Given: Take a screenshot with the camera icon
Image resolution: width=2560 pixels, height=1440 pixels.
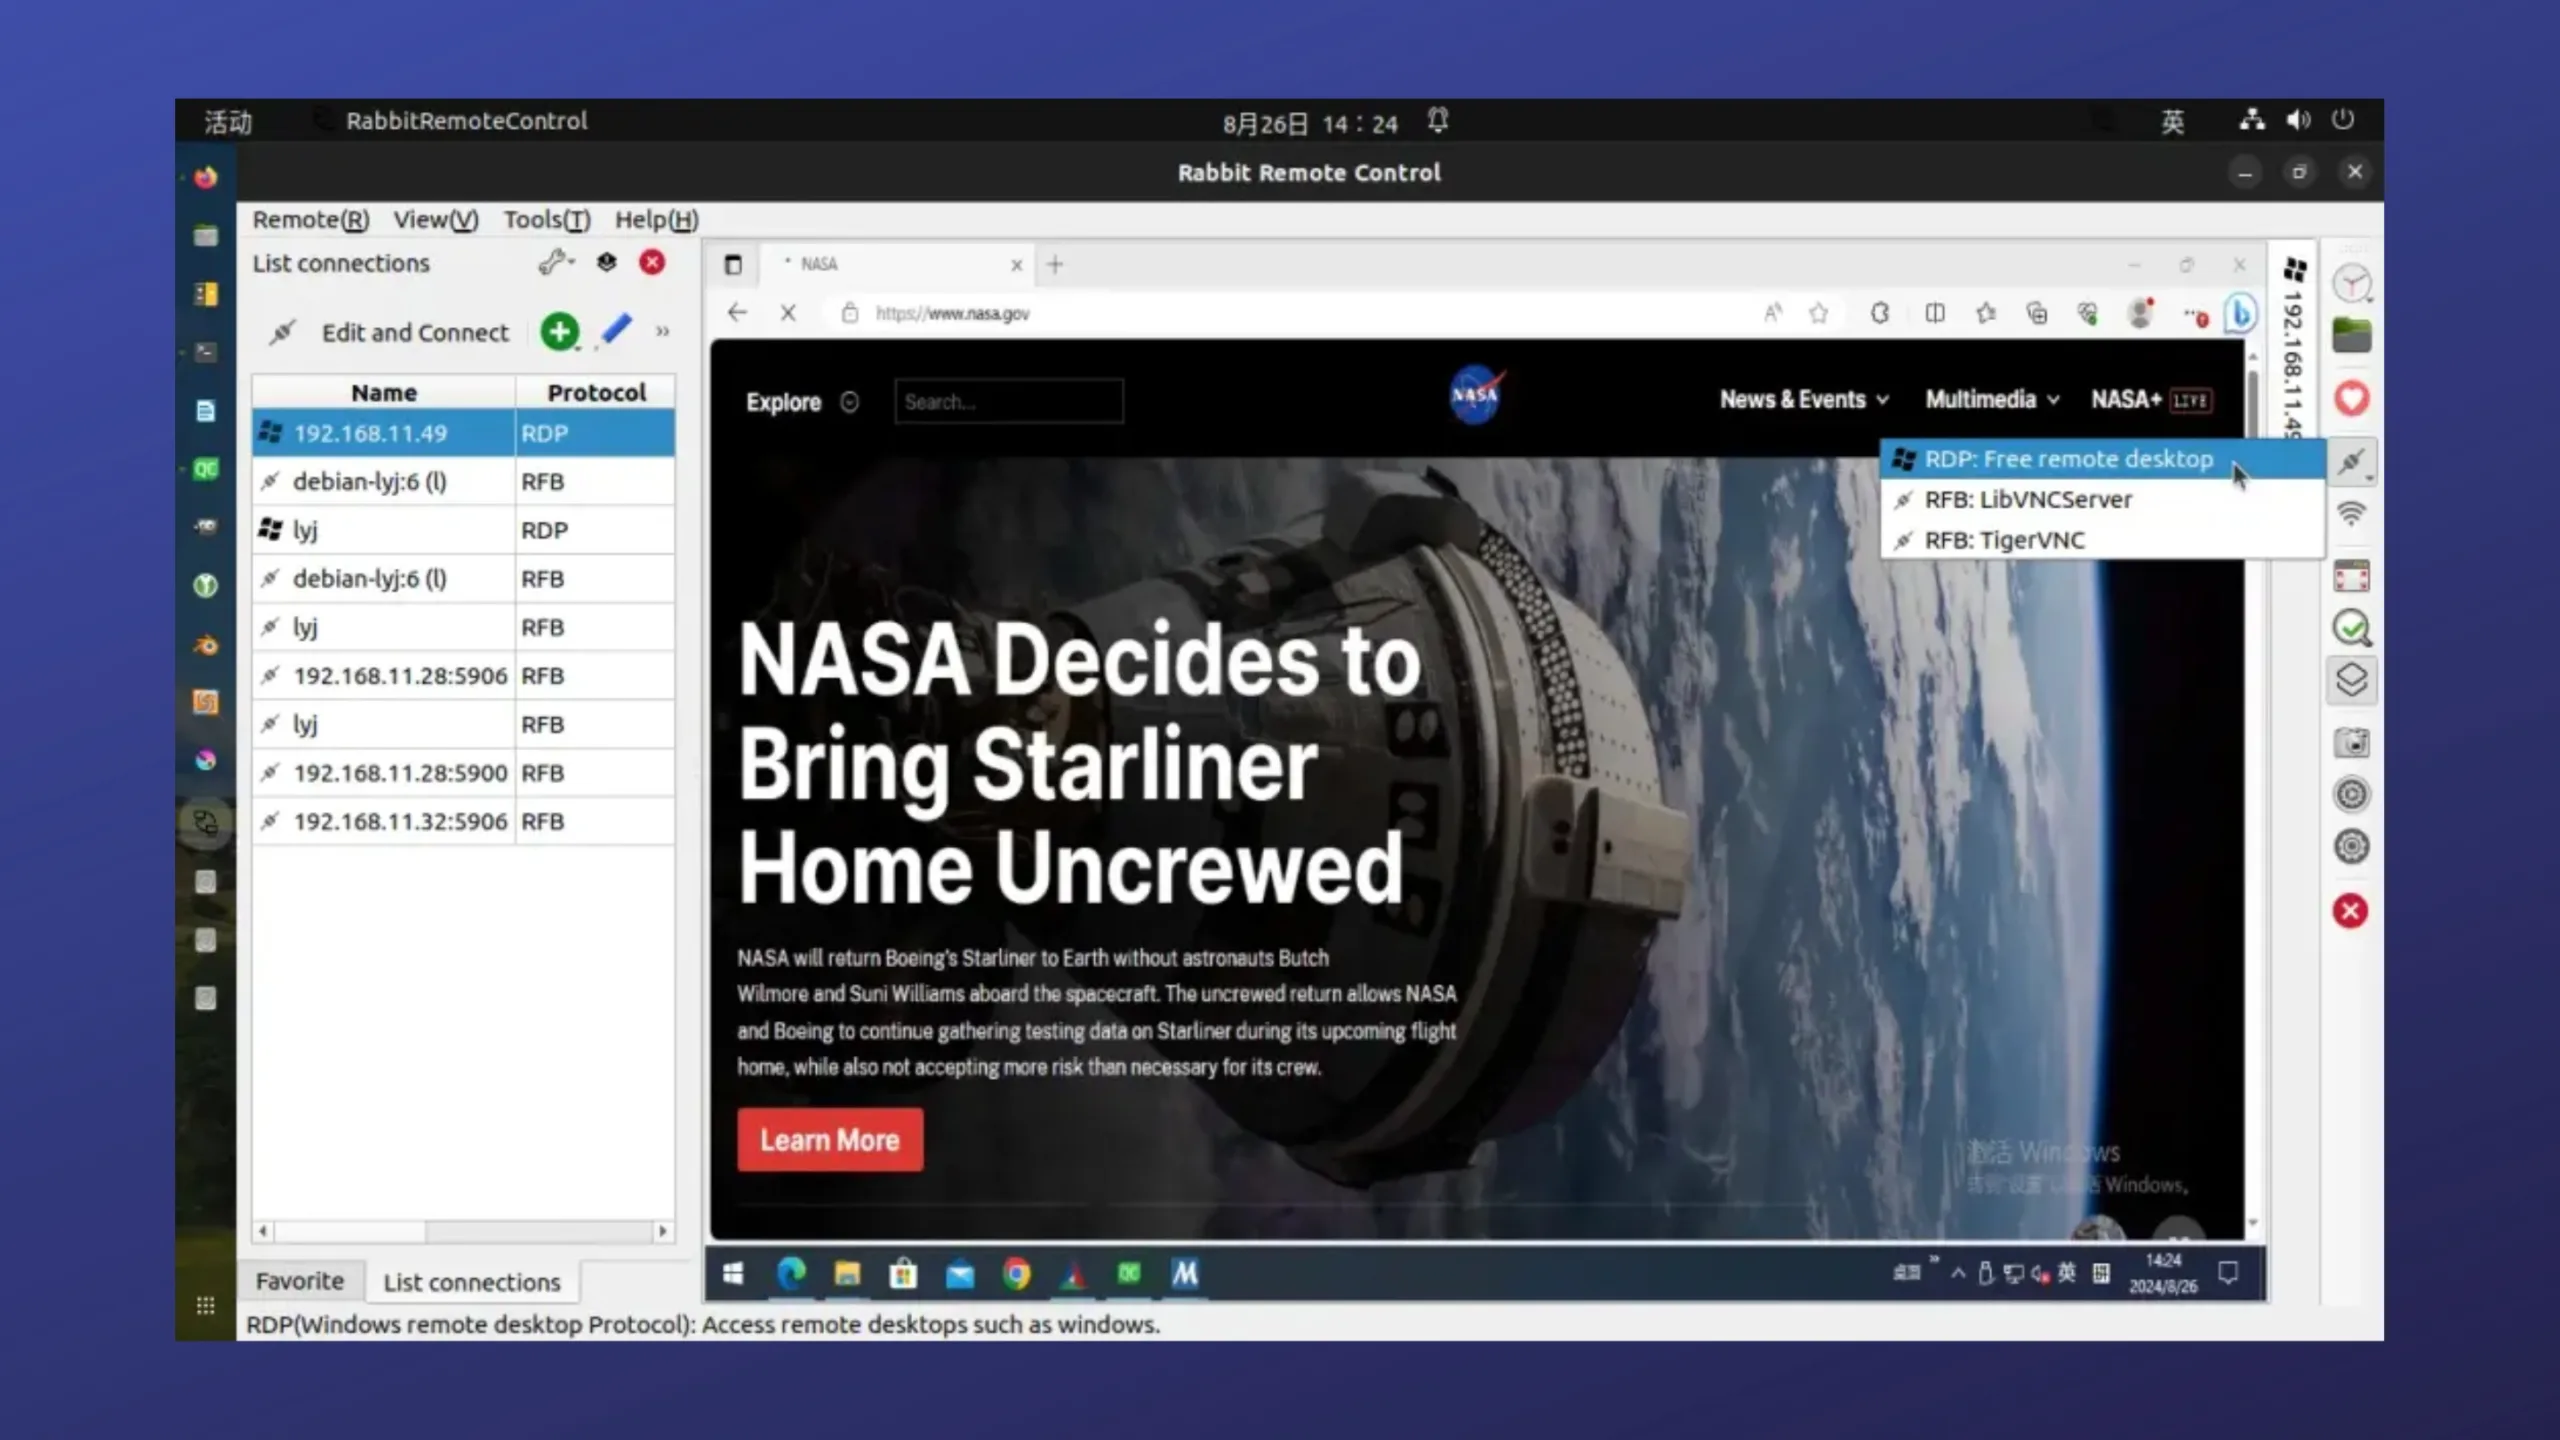Looking at the screenshot, I should tap(2352, 743).
